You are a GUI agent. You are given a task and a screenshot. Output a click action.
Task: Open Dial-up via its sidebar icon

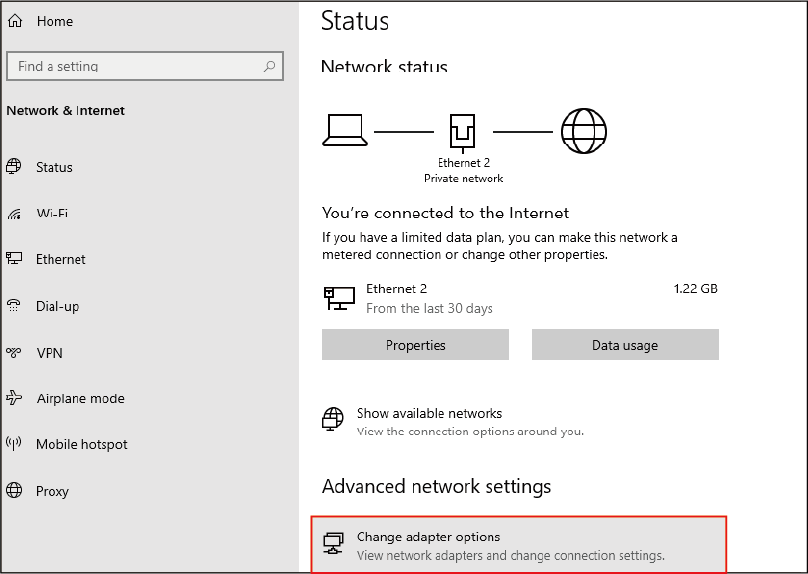pos(15,306)
